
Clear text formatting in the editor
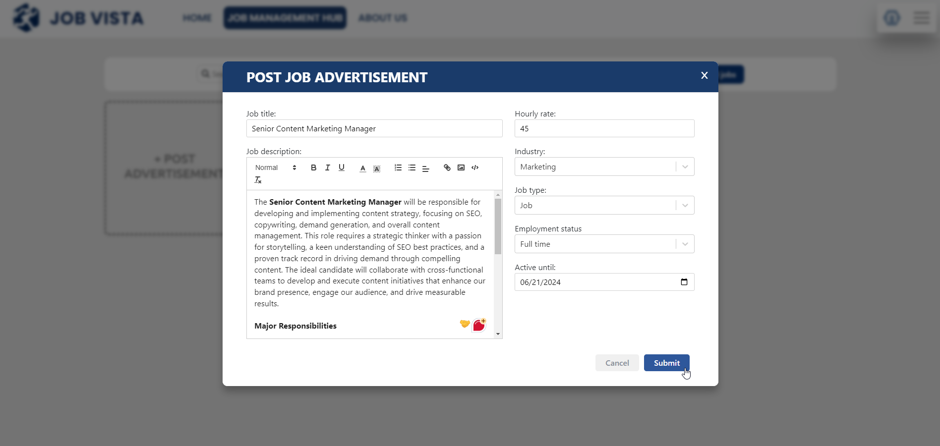coord(258,180)
